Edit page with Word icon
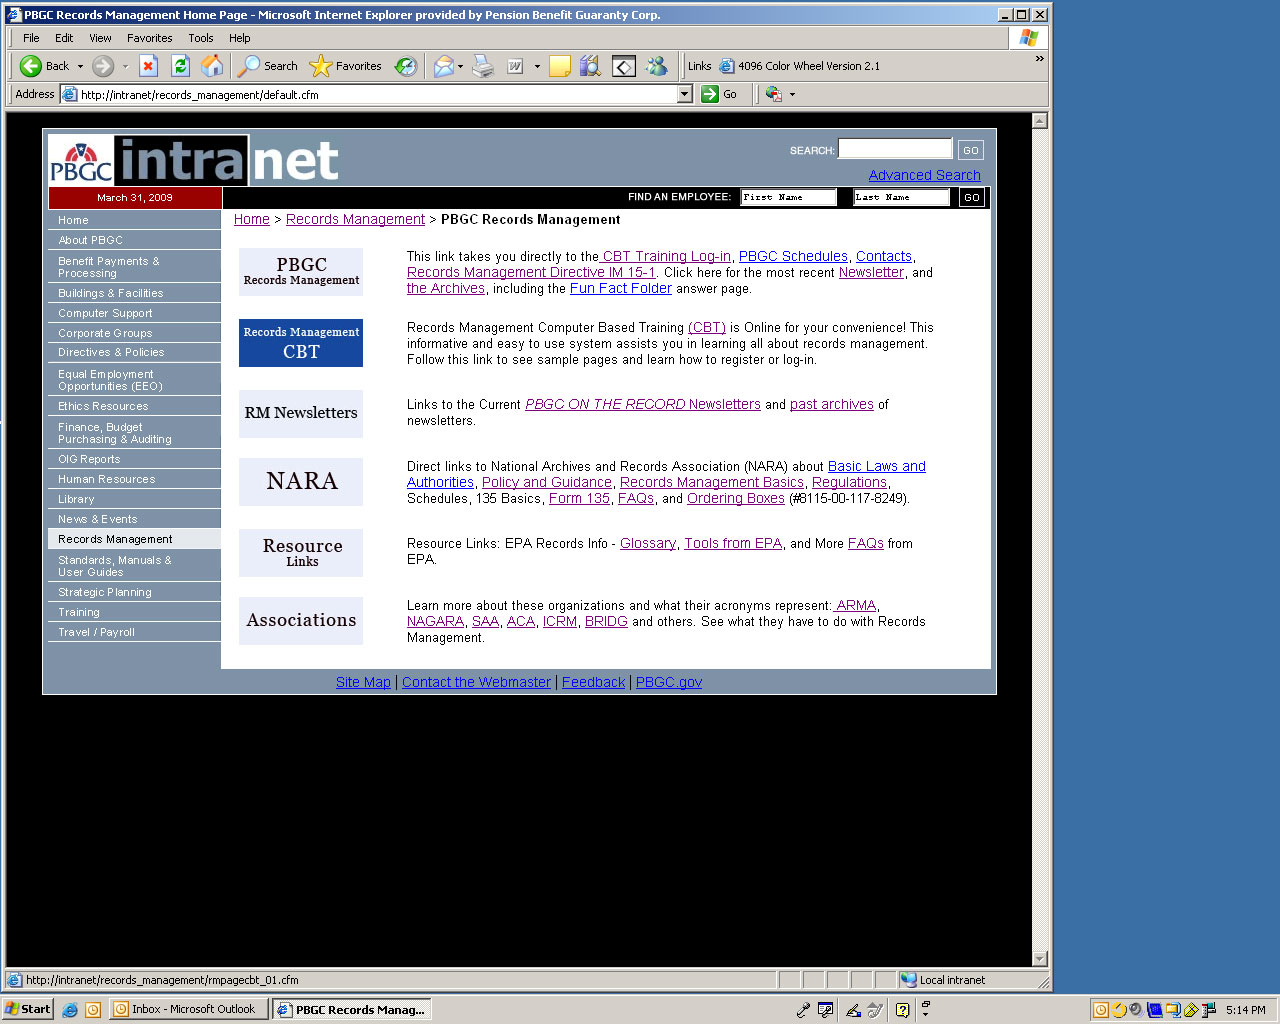Image resolution: width=1280 pixels, height=1024 pixels. (515, 66)
